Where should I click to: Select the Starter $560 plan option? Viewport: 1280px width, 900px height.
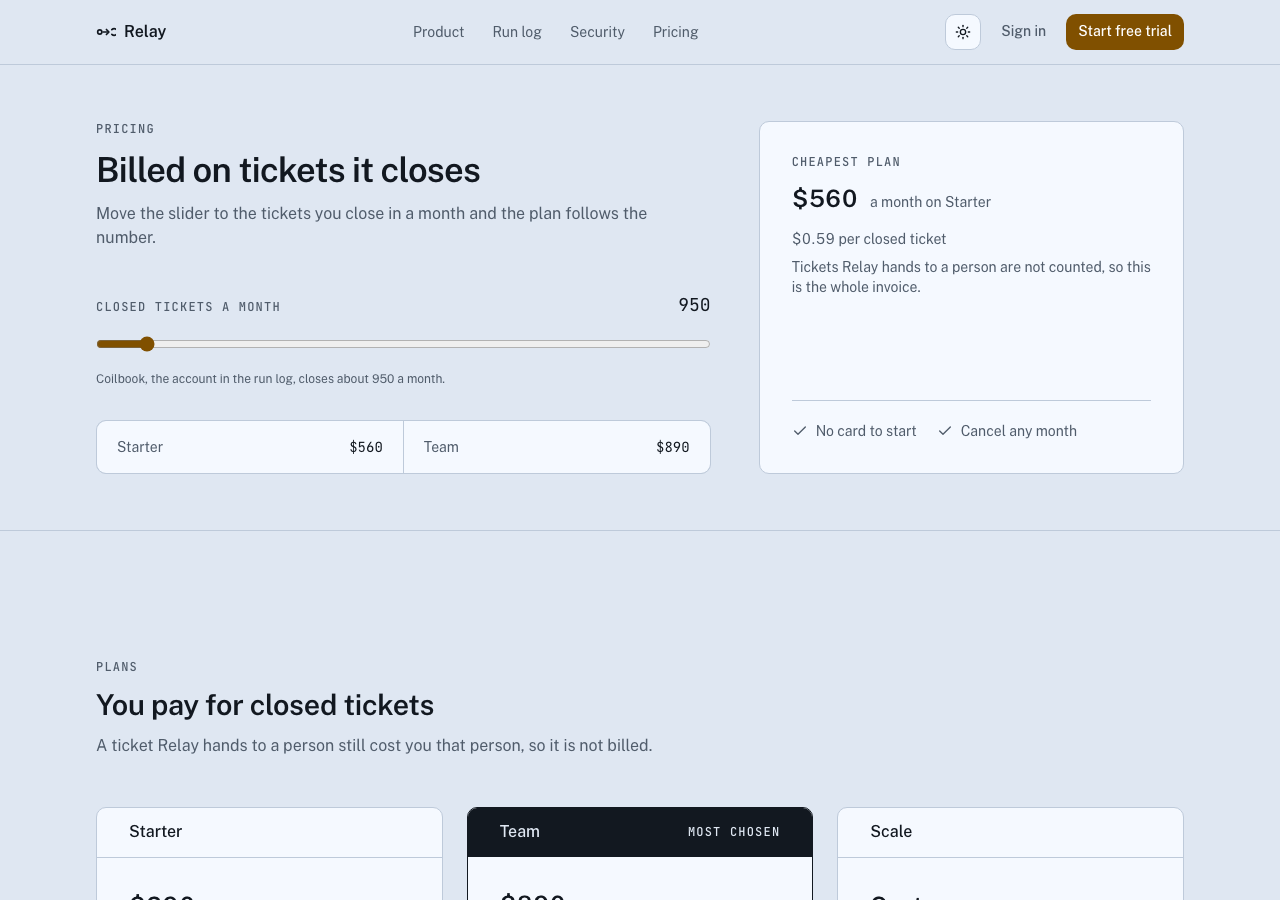[250, 447]
